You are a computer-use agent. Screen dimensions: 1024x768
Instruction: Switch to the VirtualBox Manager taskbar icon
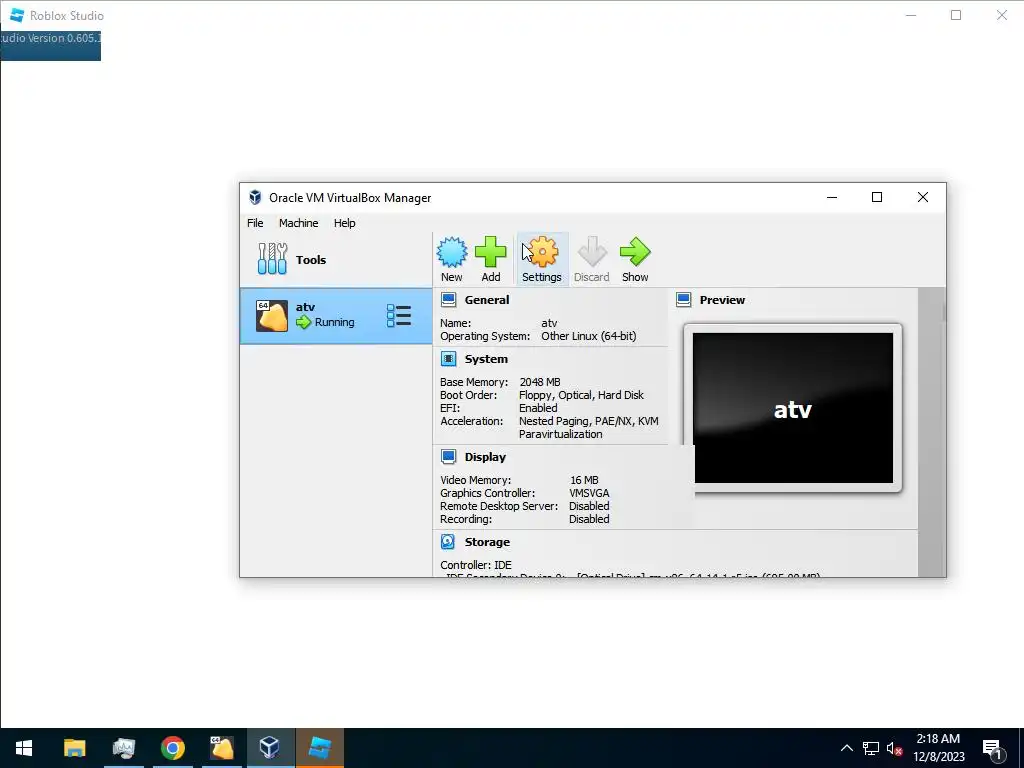270,748
